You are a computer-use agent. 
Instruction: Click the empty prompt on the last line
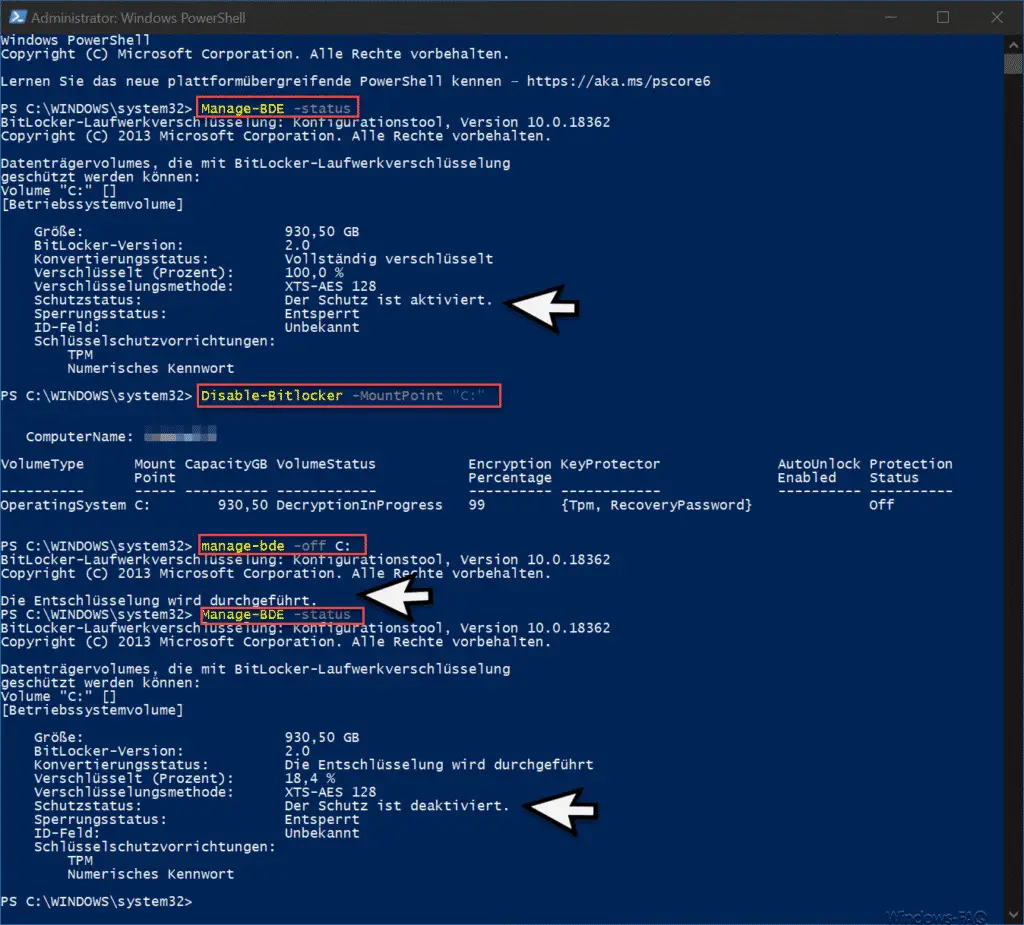click(x=97, y=901)
